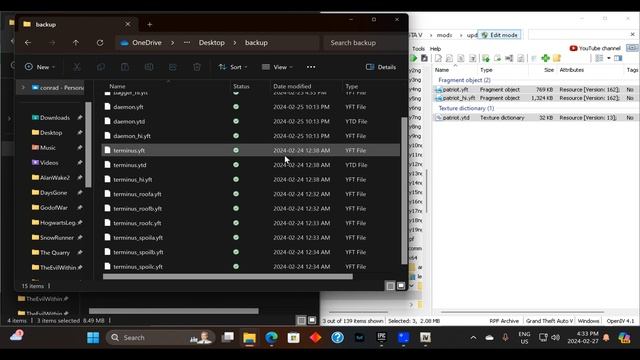Viewport: 640px width, 360px height.
Task: Open the blue Get Help question mark app
Action: (x=338, y=338)
